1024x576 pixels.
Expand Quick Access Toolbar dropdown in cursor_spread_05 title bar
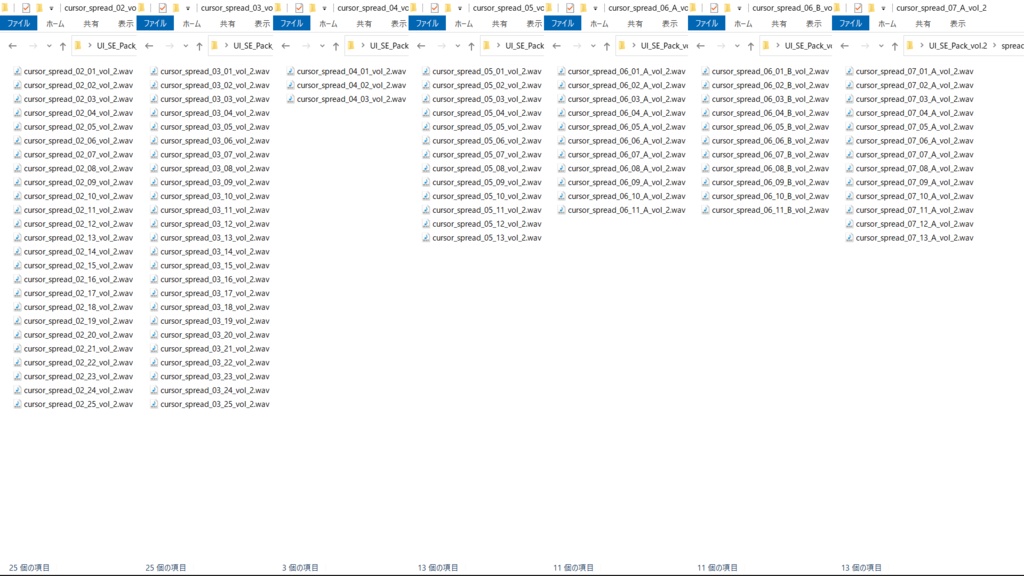pyautogui.click(x=460, y=8)
